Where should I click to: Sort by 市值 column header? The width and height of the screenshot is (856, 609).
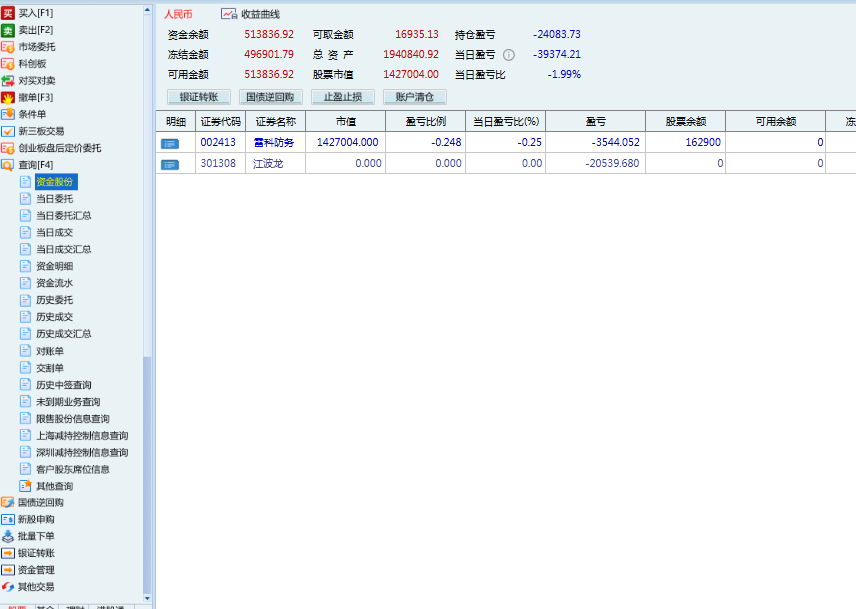[x=346, y=121]
